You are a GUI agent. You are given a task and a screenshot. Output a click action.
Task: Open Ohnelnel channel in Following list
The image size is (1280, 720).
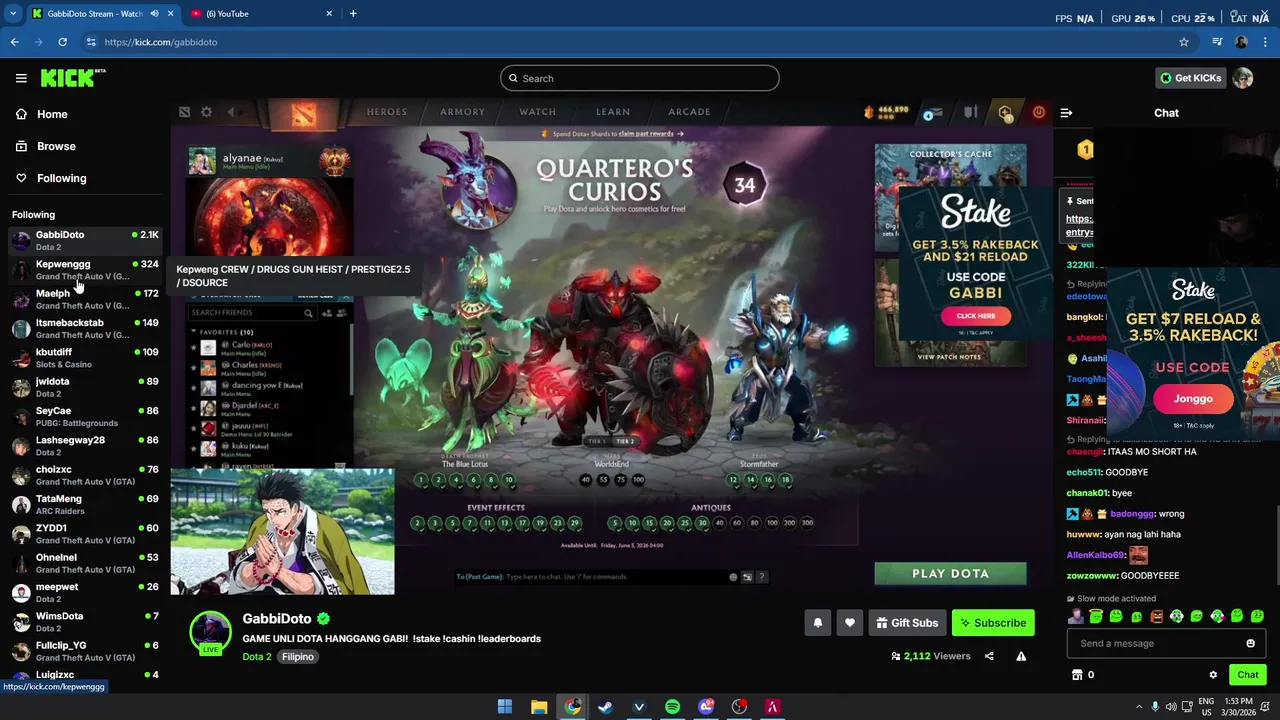click(x=84, y=563)
